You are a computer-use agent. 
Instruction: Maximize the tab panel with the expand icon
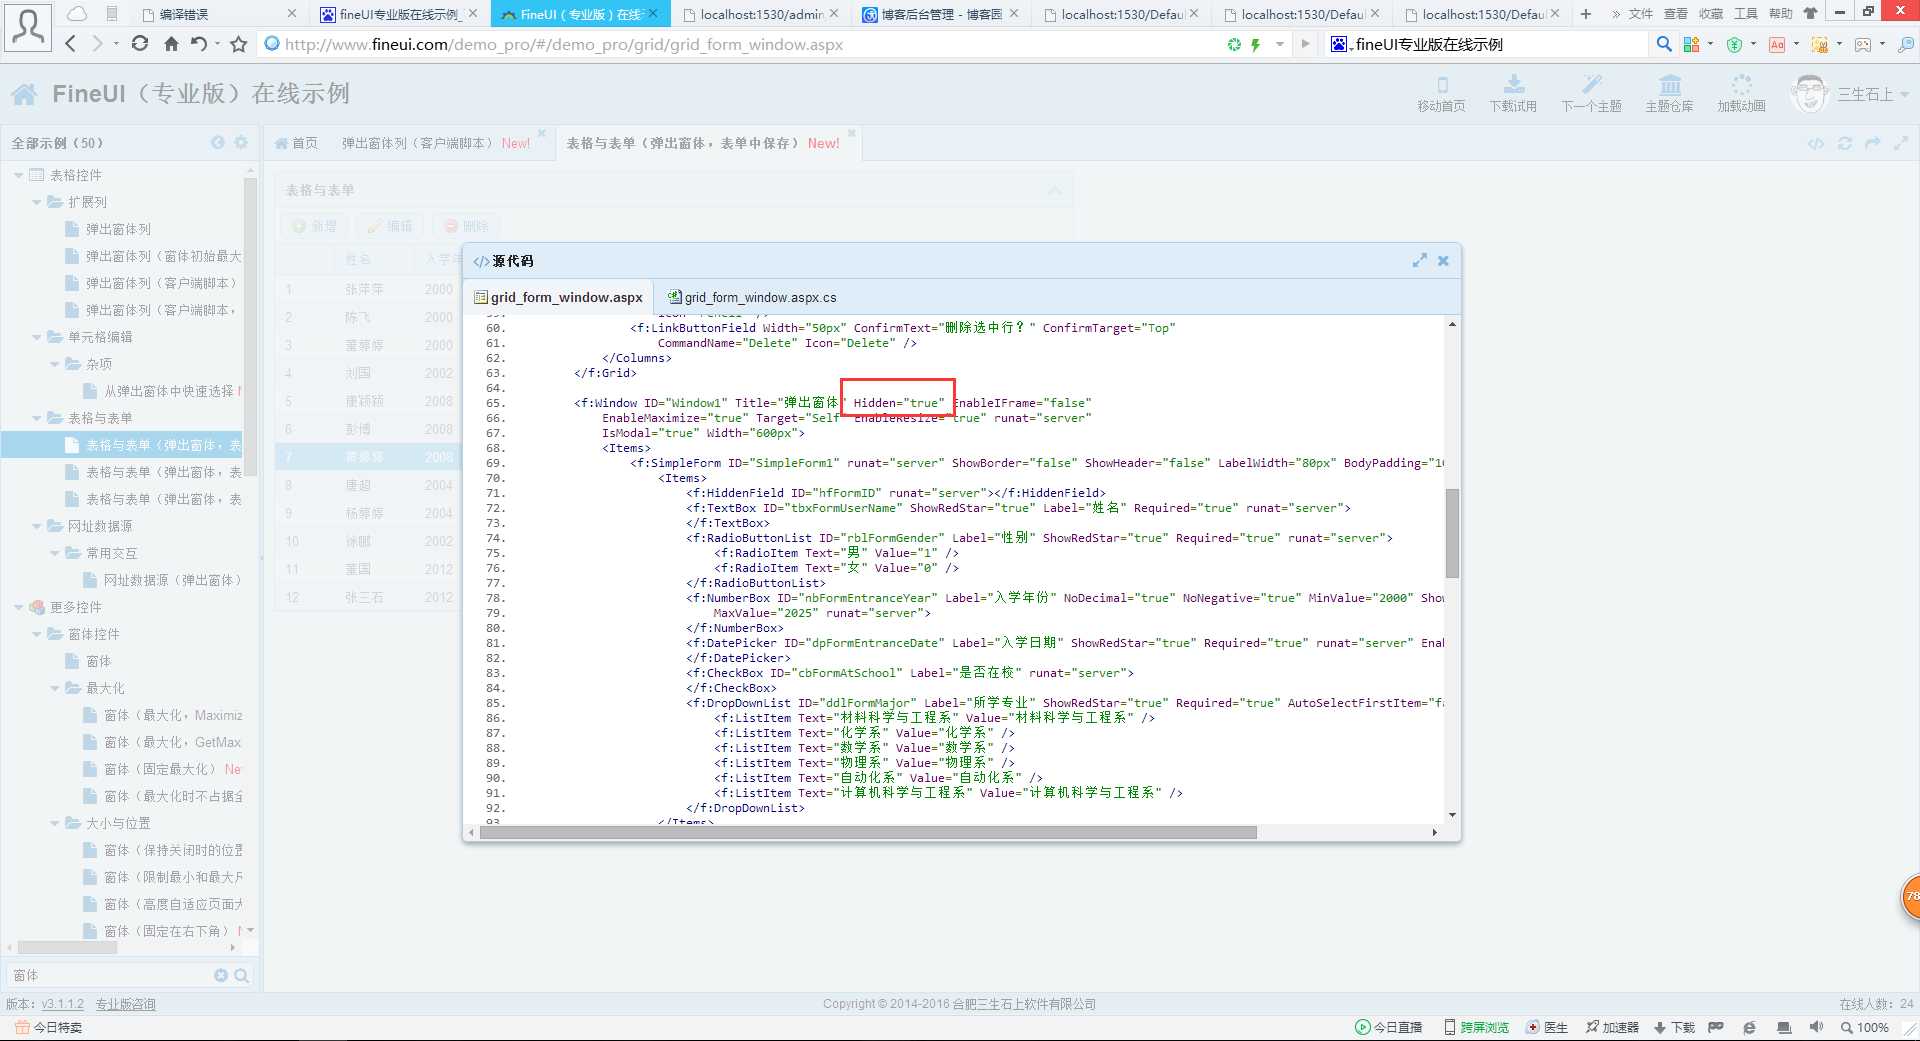[1901, 143]
